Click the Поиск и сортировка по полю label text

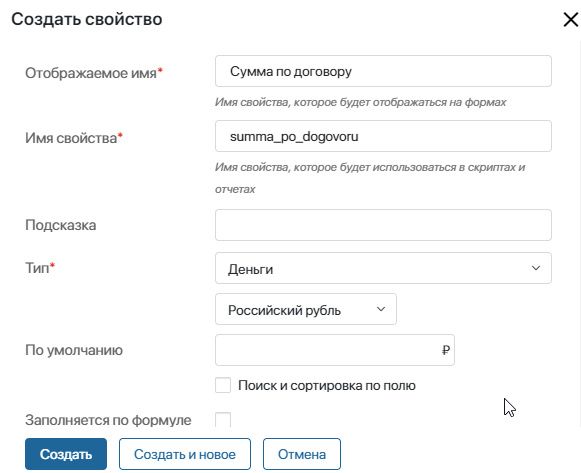[327, 386]
